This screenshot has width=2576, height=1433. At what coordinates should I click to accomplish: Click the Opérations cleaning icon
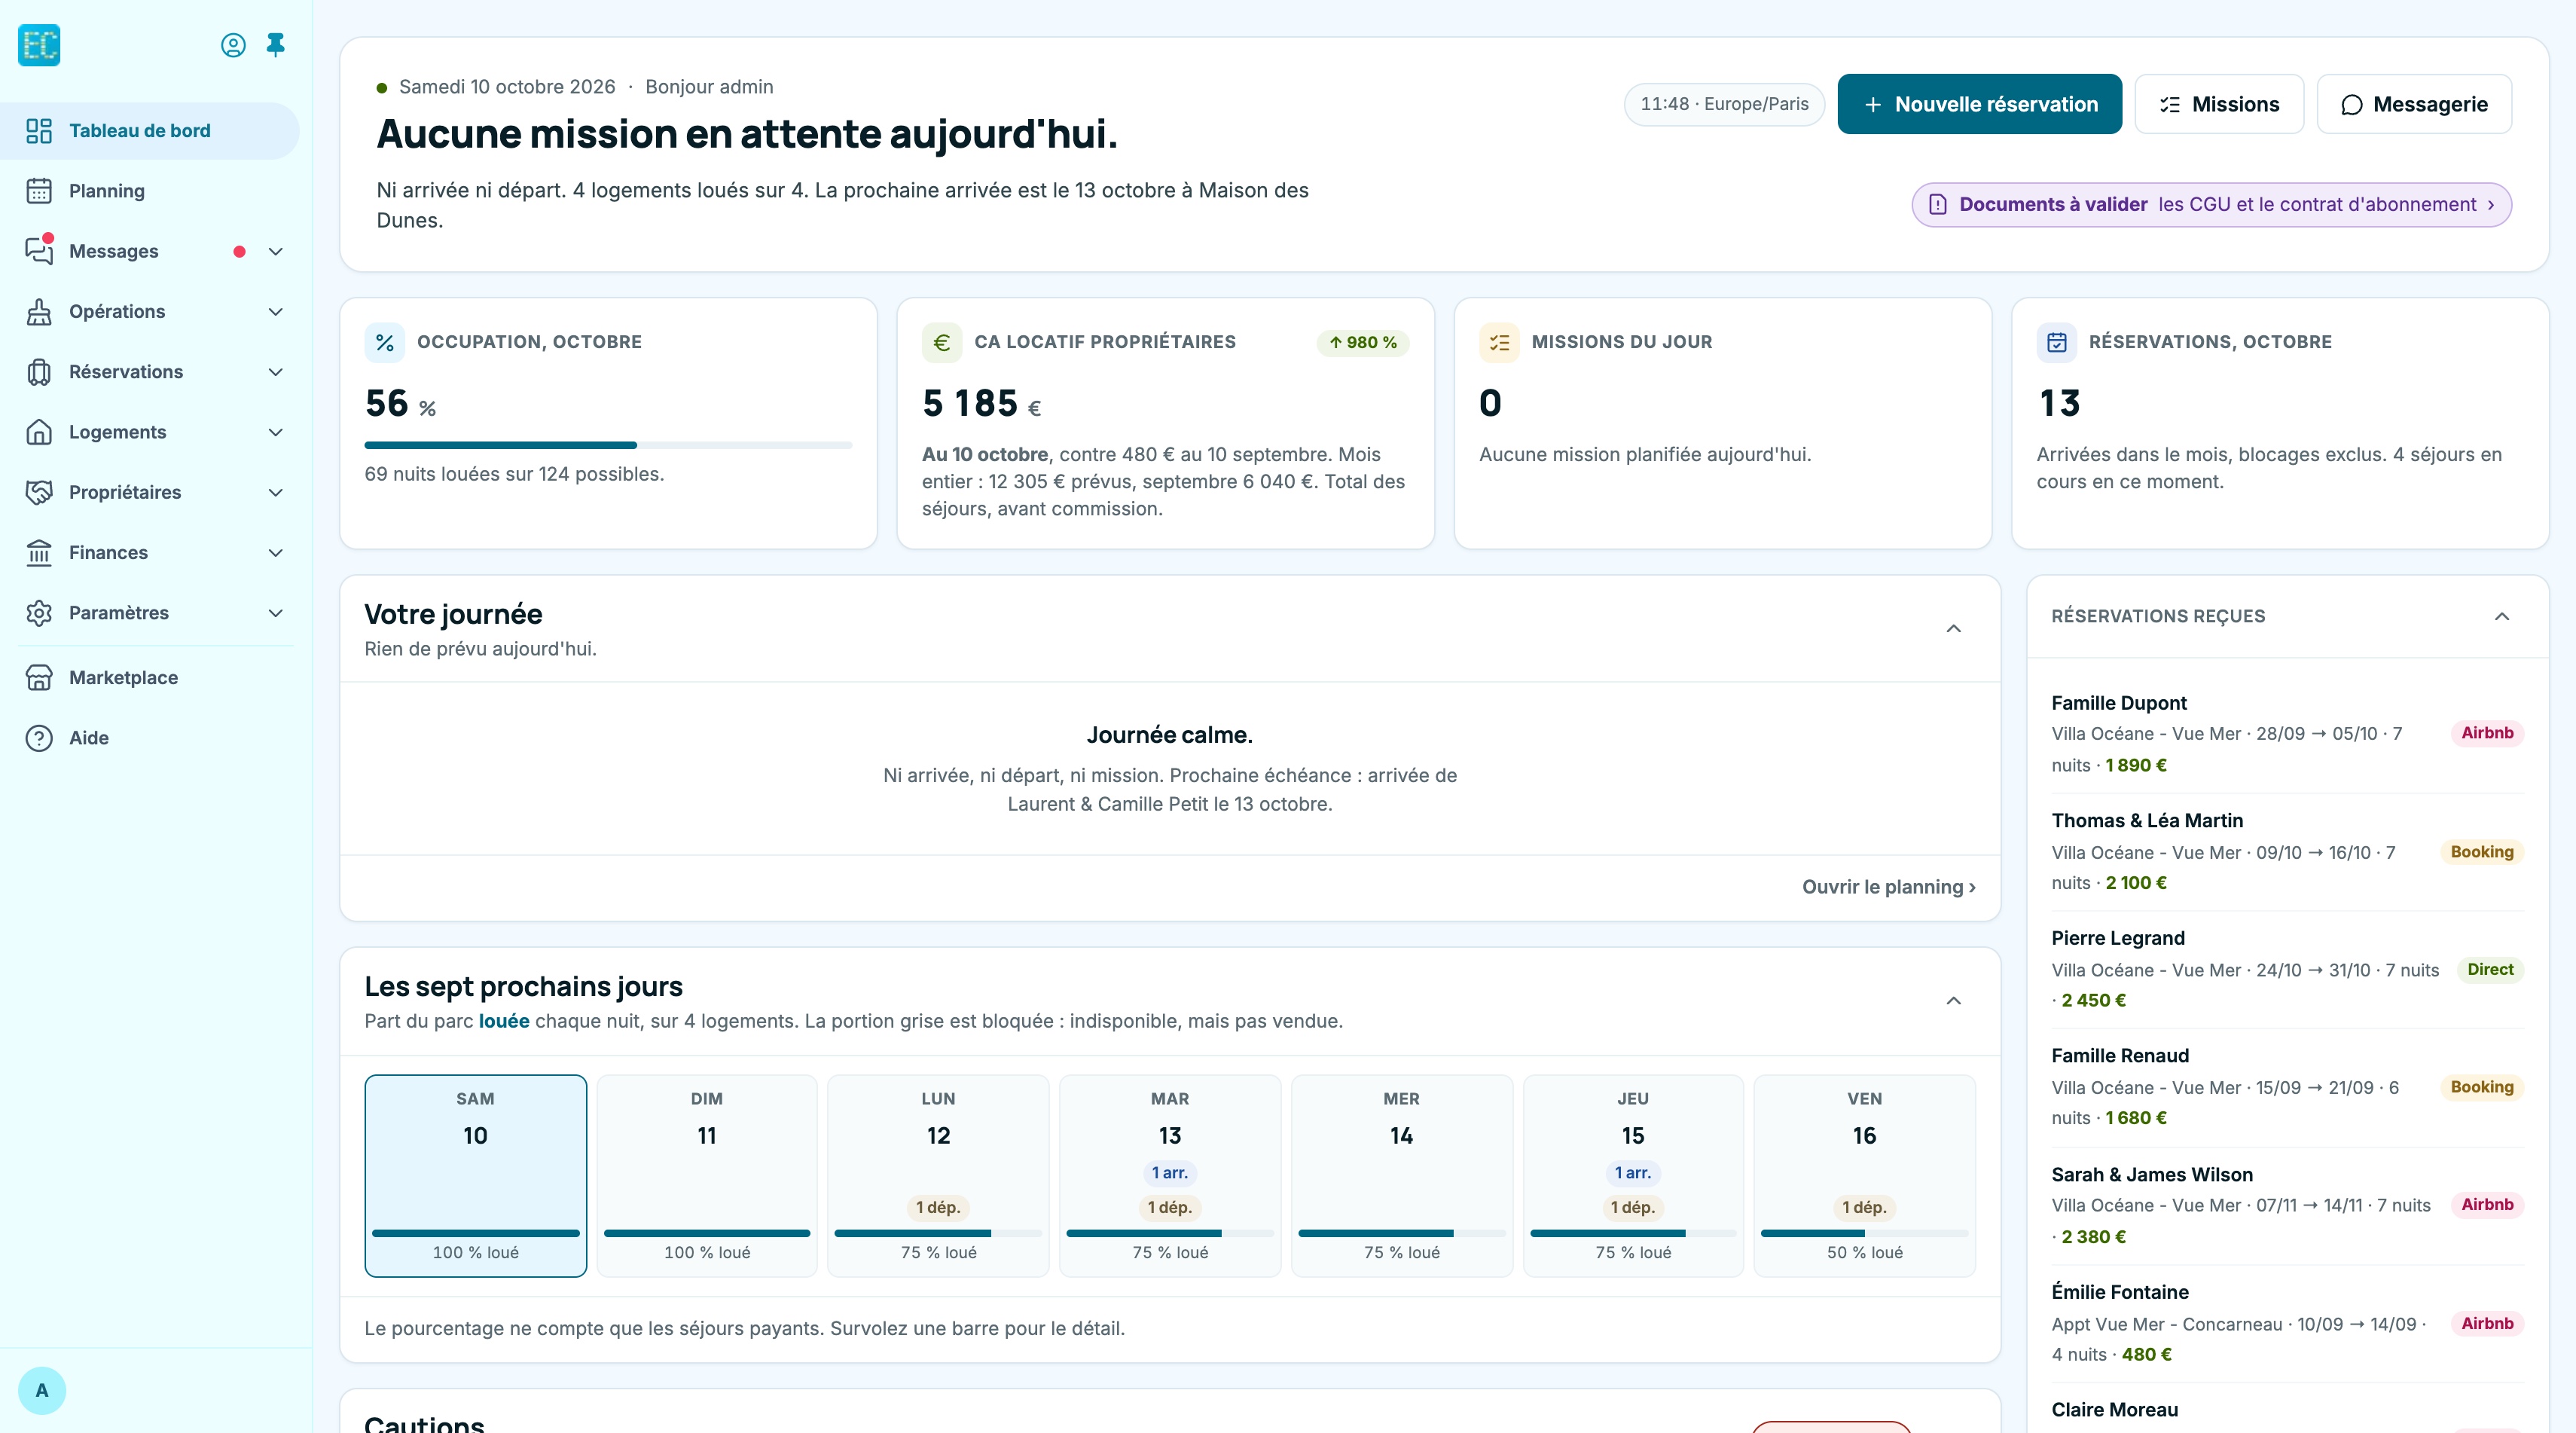pos(39,312)
